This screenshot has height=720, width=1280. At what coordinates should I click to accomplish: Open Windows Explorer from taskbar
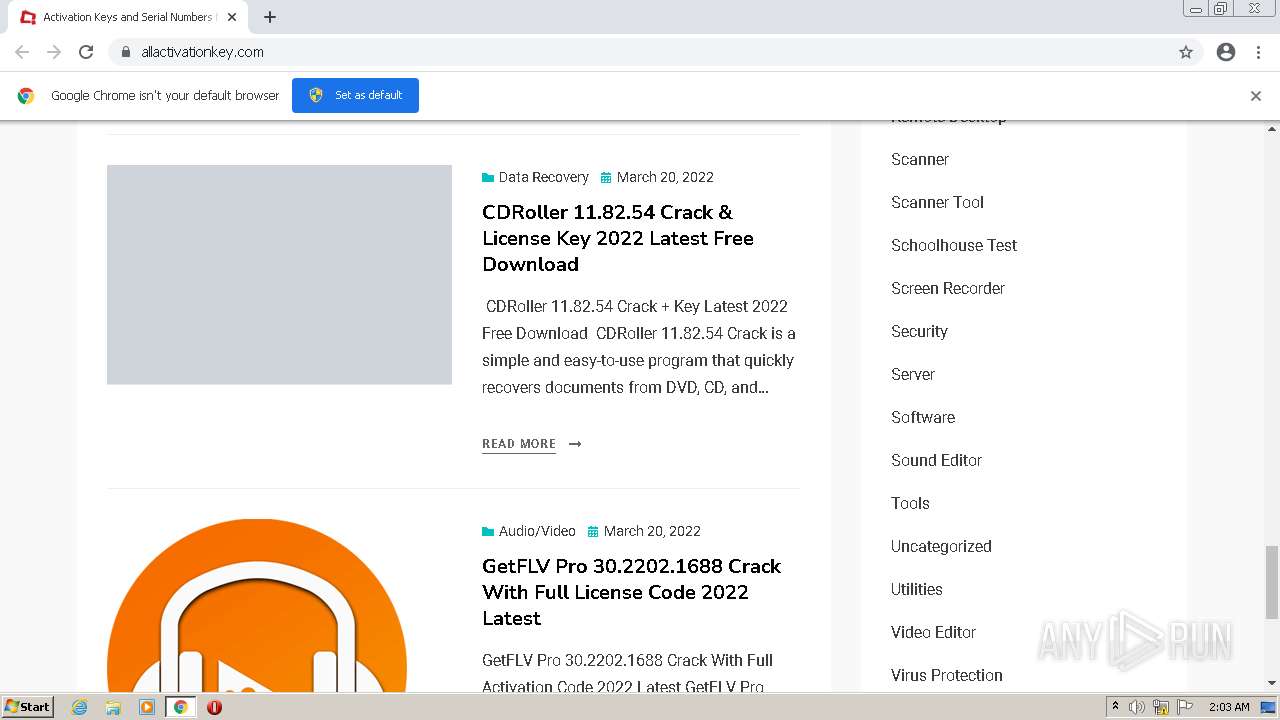pyautogui.click(x=113, y=707)
